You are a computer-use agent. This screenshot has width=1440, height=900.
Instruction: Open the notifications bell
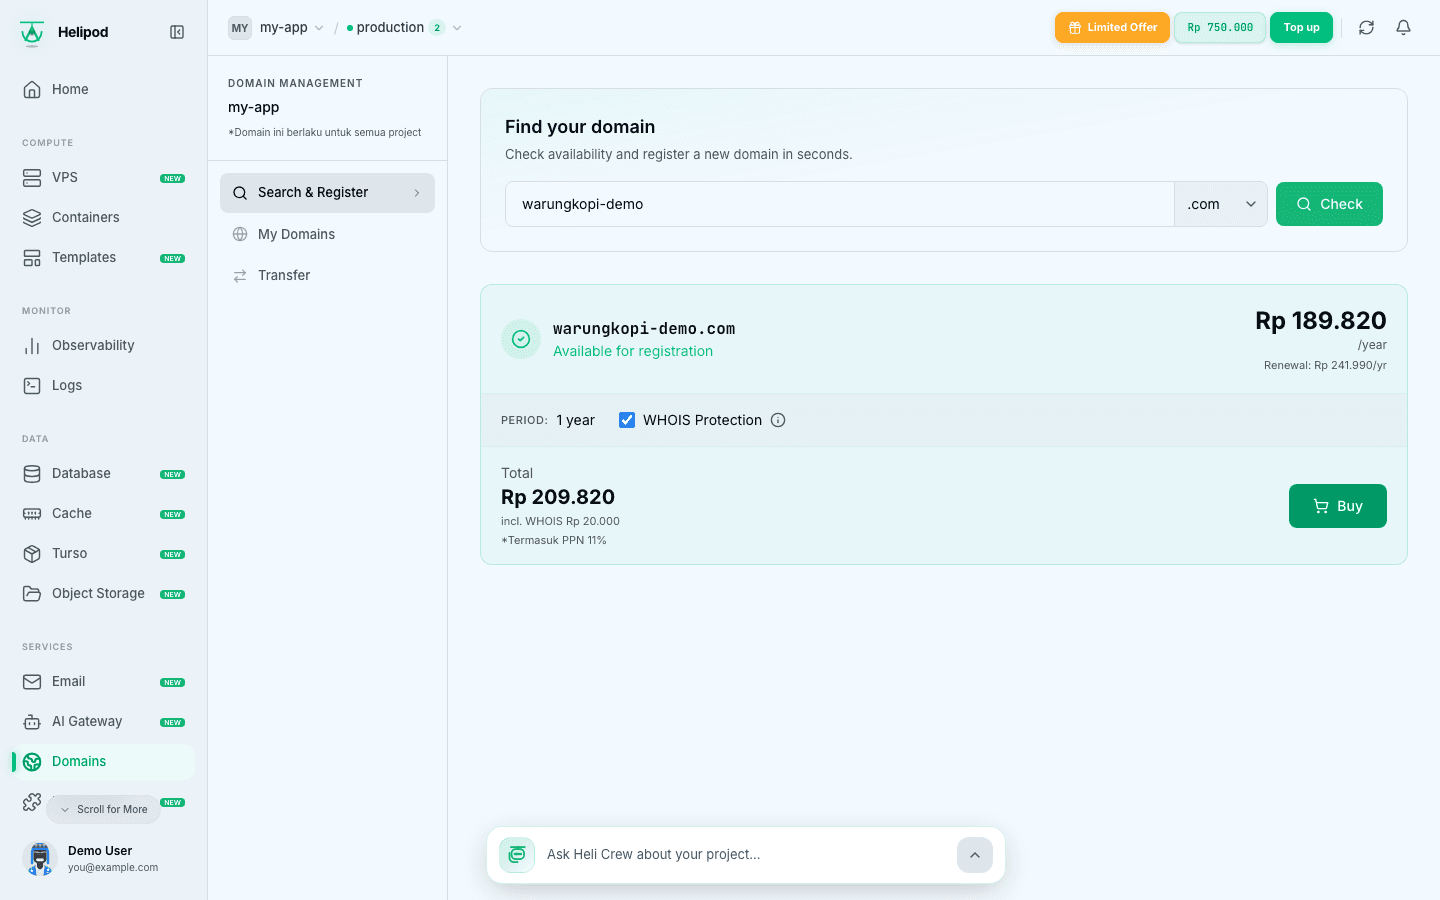[x=1403, y=28]
